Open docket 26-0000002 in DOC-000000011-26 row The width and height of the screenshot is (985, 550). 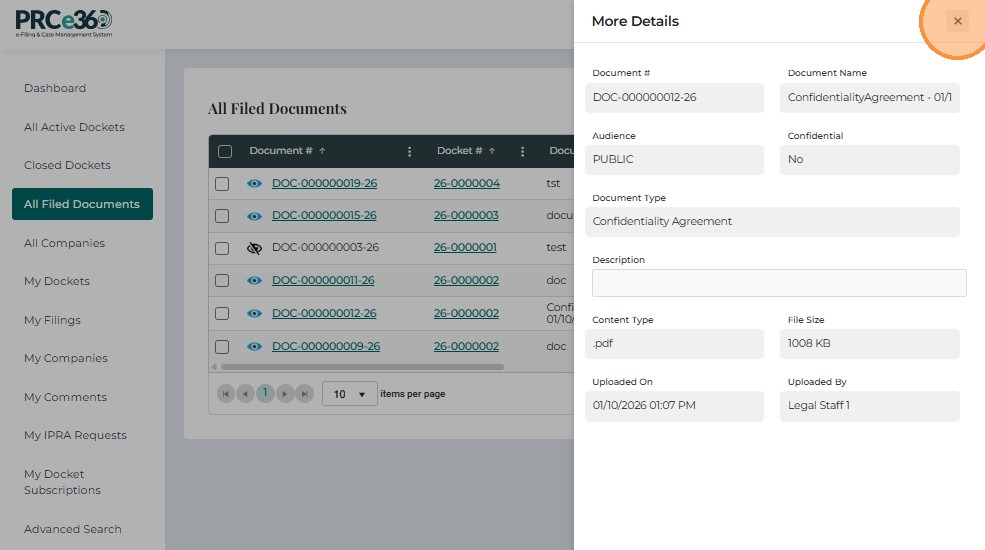point(466,281)
